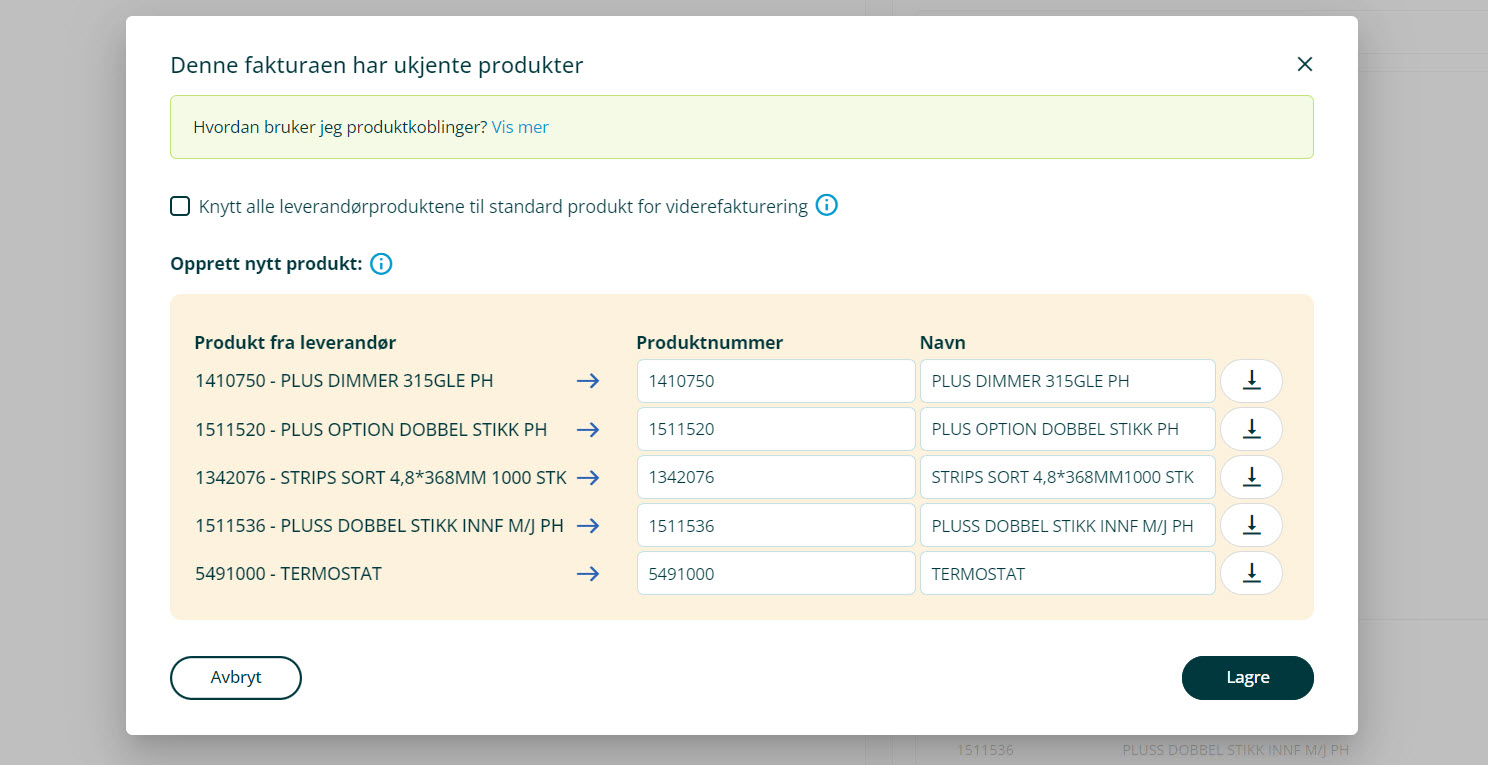Cancel with the Avbryt button
The image size is (1488, 765).
(236, 677)
